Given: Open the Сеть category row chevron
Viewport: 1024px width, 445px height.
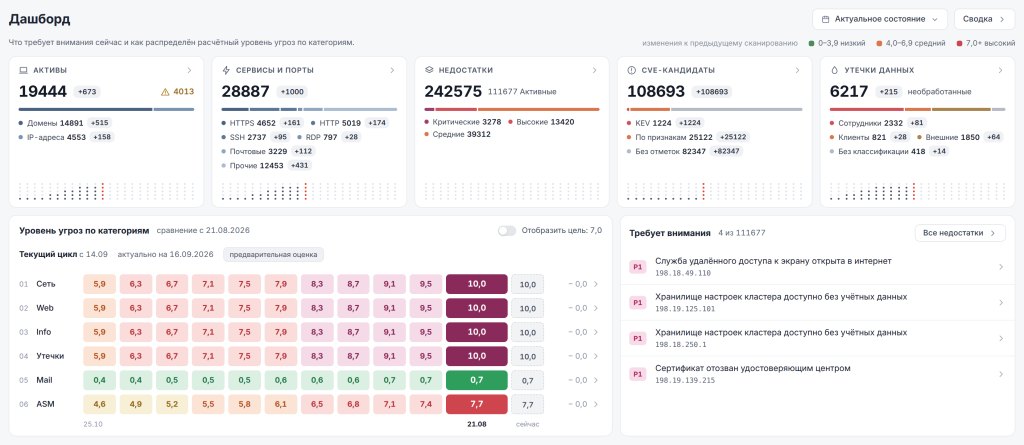Looking at the screenshot, I should [x=595, y=284].
